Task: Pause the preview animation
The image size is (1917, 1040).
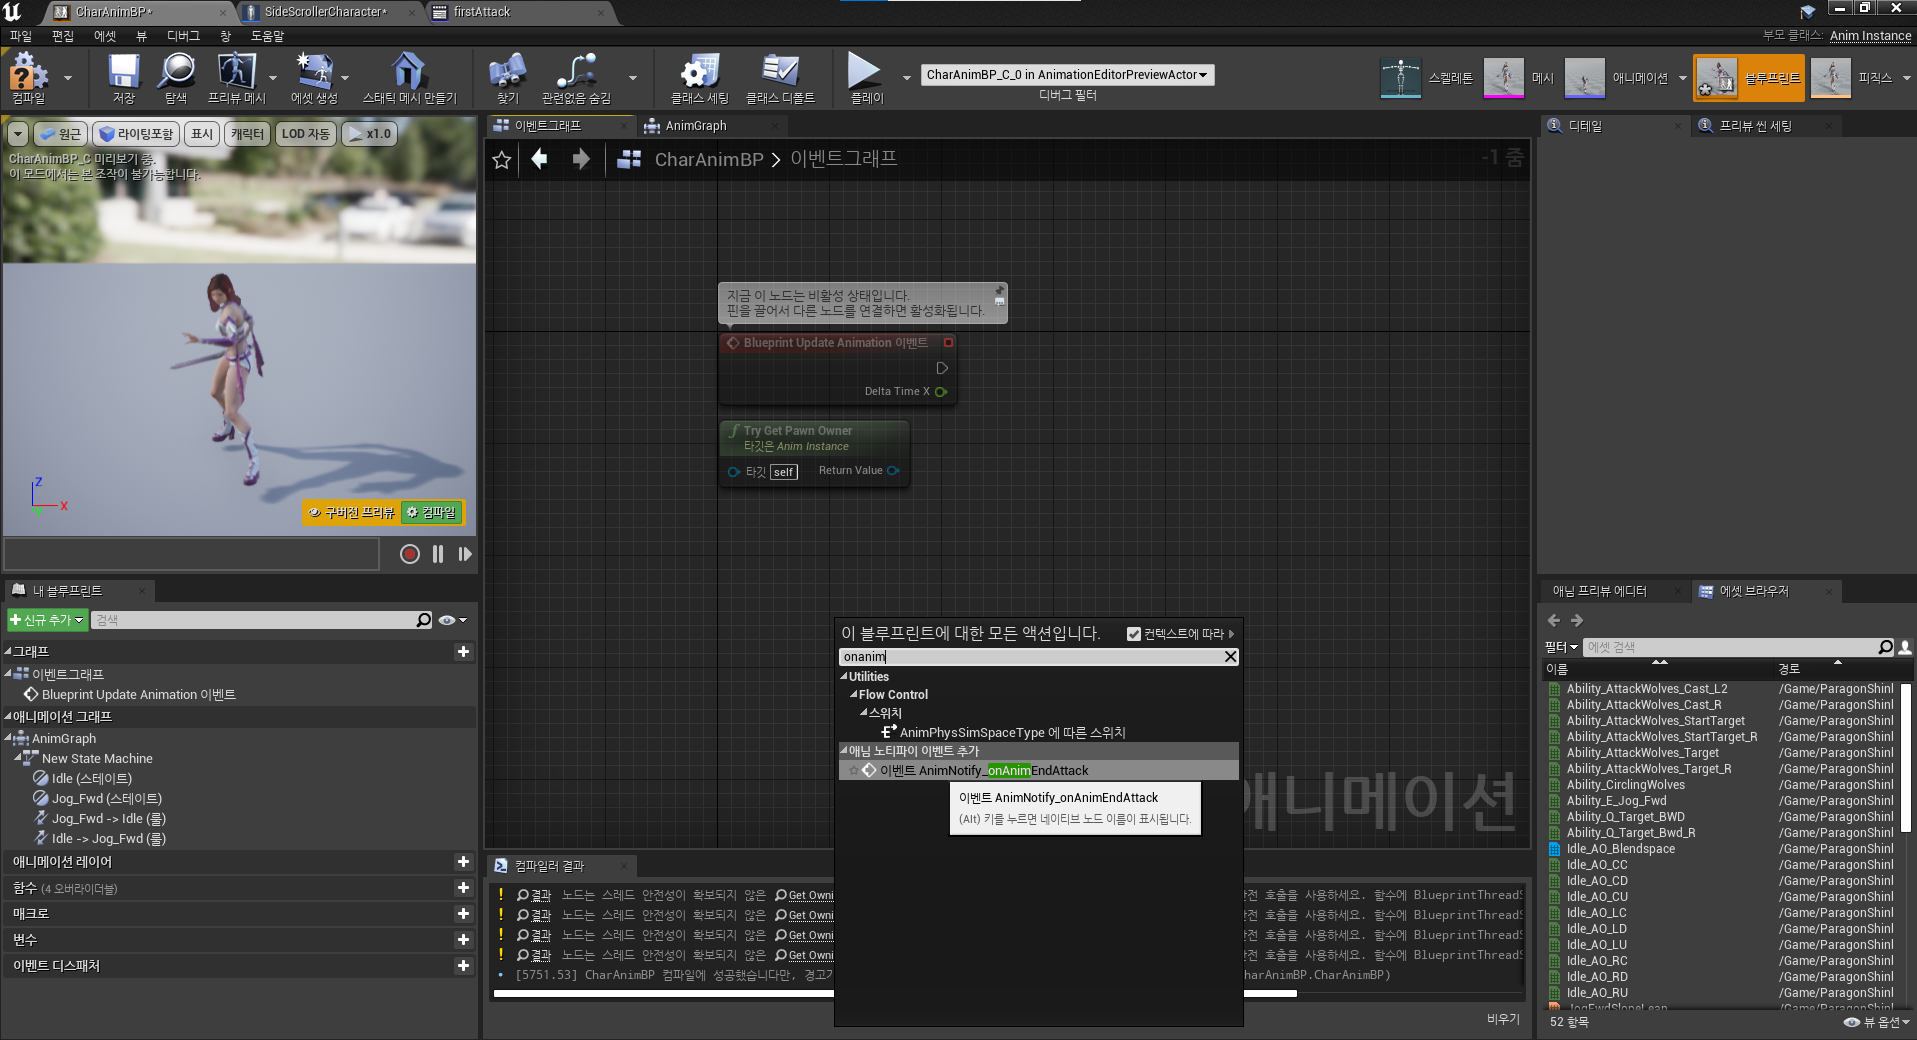Action: tap(438, 554)
